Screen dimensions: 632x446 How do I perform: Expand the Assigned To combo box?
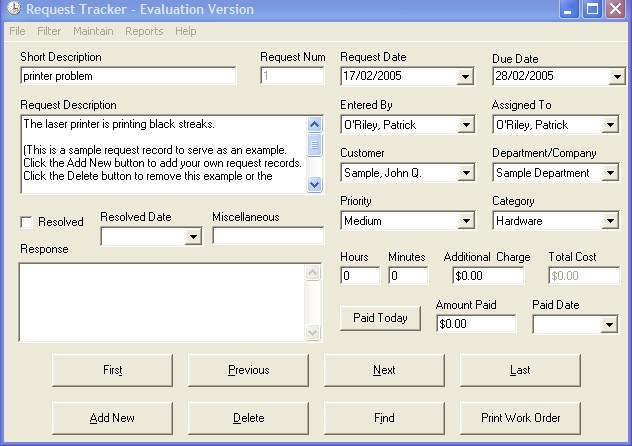[x=610, y=125]
